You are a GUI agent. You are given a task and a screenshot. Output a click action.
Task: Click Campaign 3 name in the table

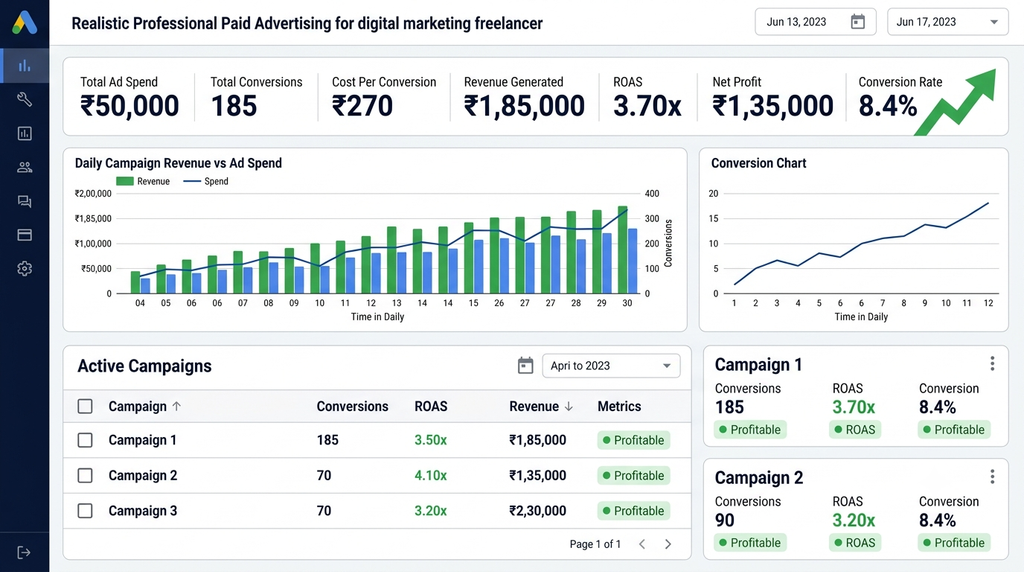(142, 511)
